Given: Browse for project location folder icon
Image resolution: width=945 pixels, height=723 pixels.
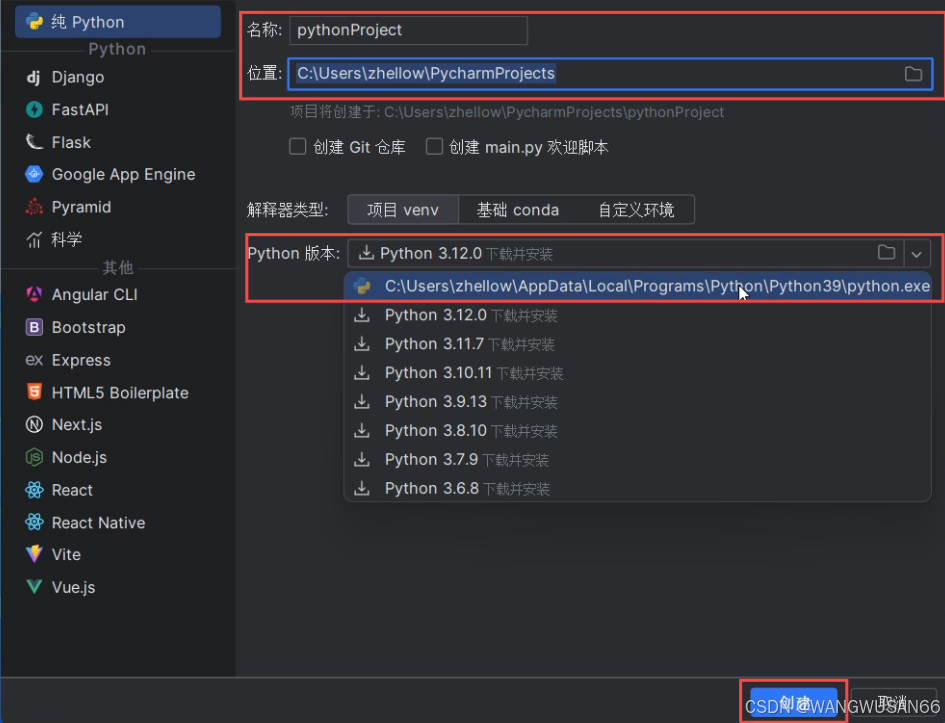Looking at the screenshot, I should tap(913, 74).
